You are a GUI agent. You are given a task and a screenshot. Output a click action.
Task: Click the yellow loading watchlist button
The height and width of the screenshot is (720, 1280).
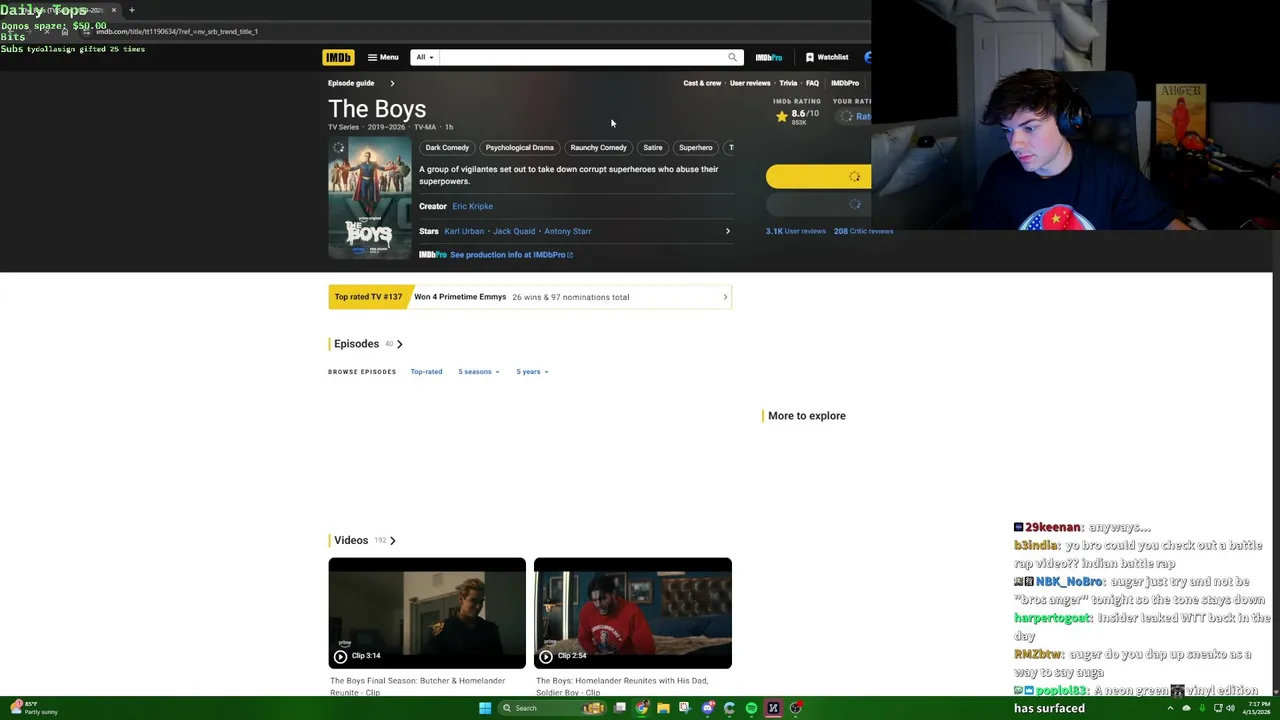click(x=818, y=176)
